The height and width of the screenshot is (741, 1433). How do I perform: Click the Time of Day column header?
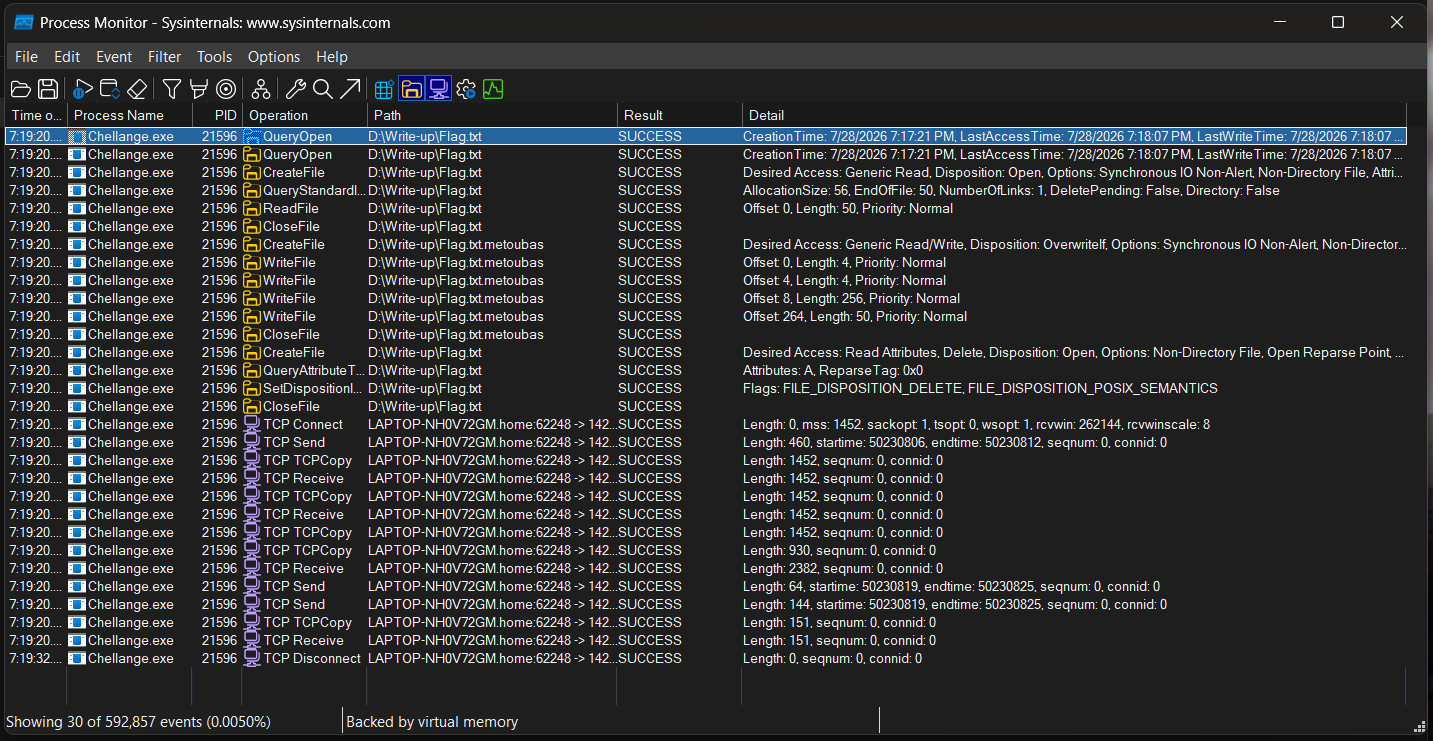pyautogui.click(x=36, y=115)
